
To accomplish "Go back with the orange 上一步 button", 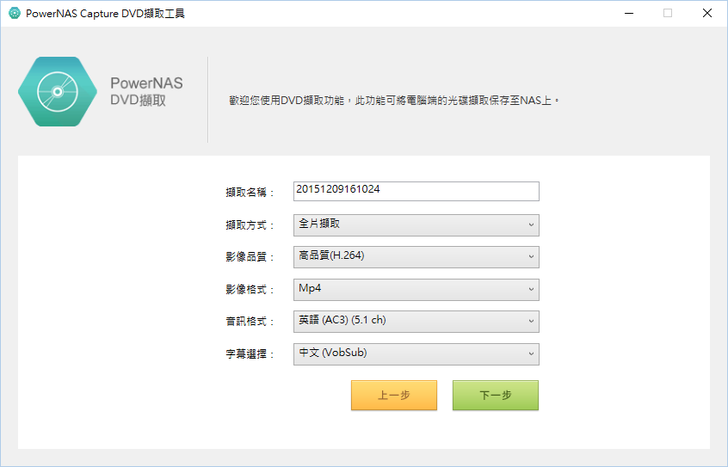I will coord(394,395).
